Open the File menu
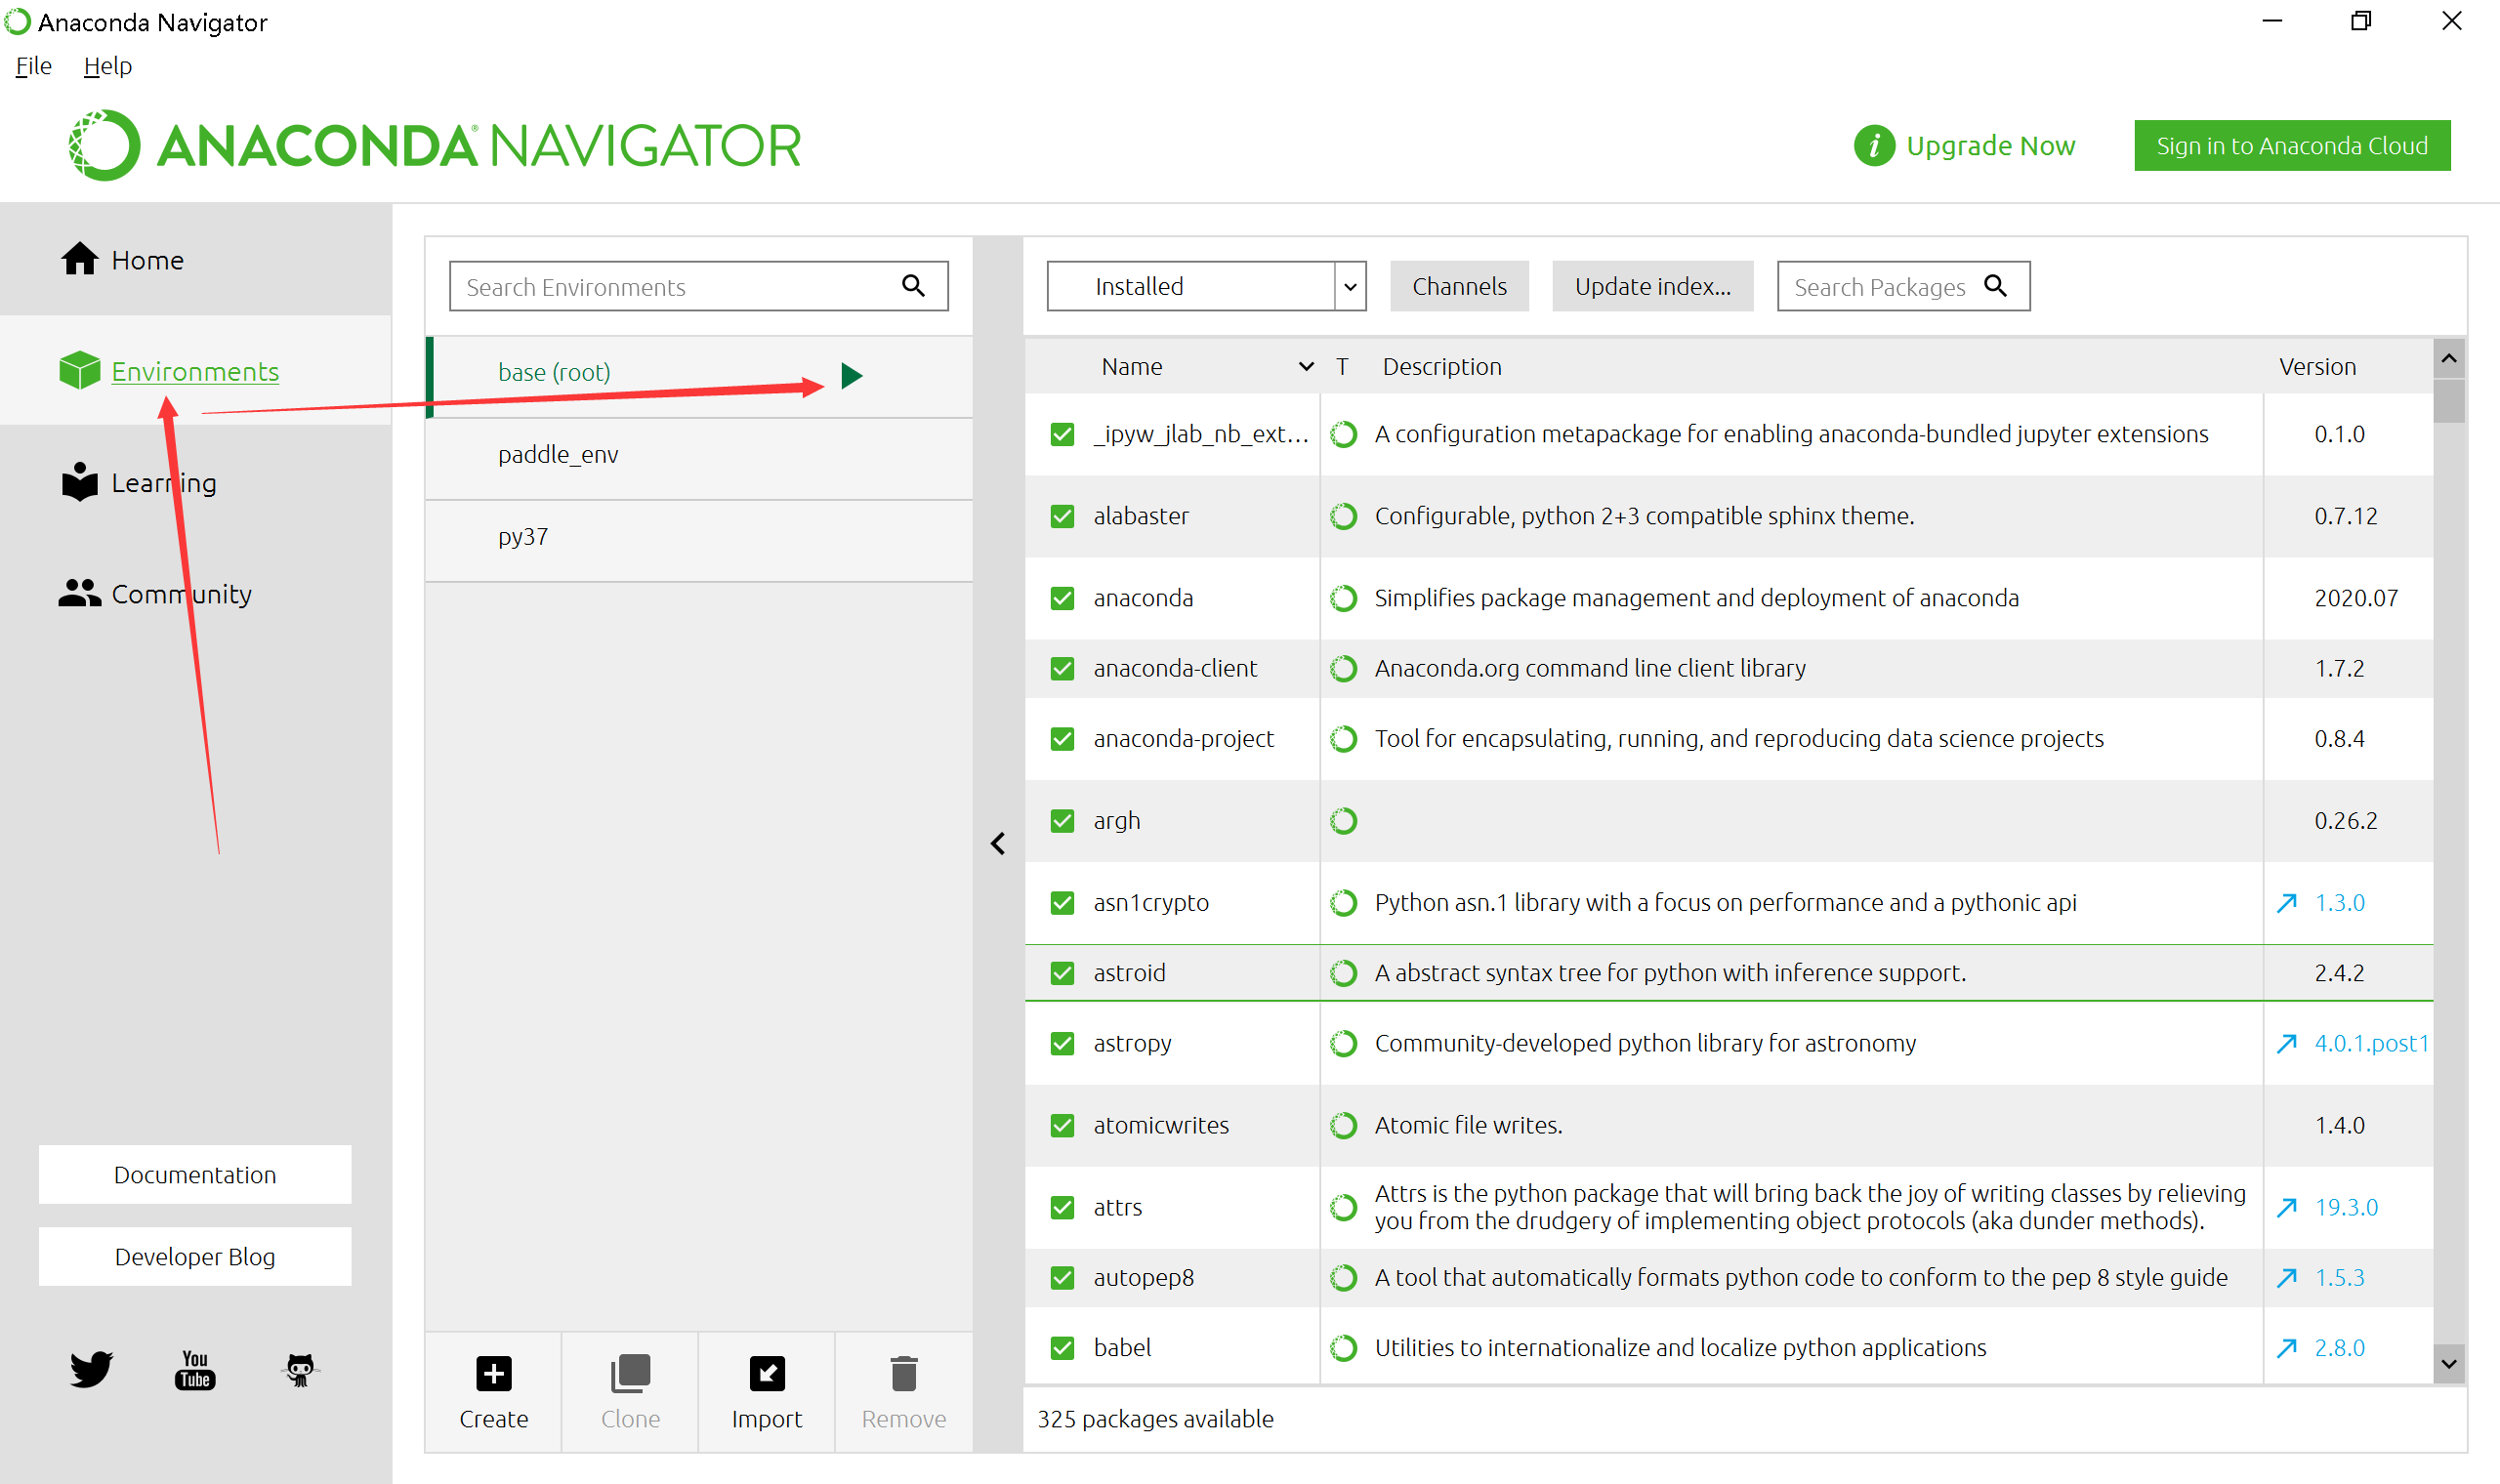 tap(33, 66)
